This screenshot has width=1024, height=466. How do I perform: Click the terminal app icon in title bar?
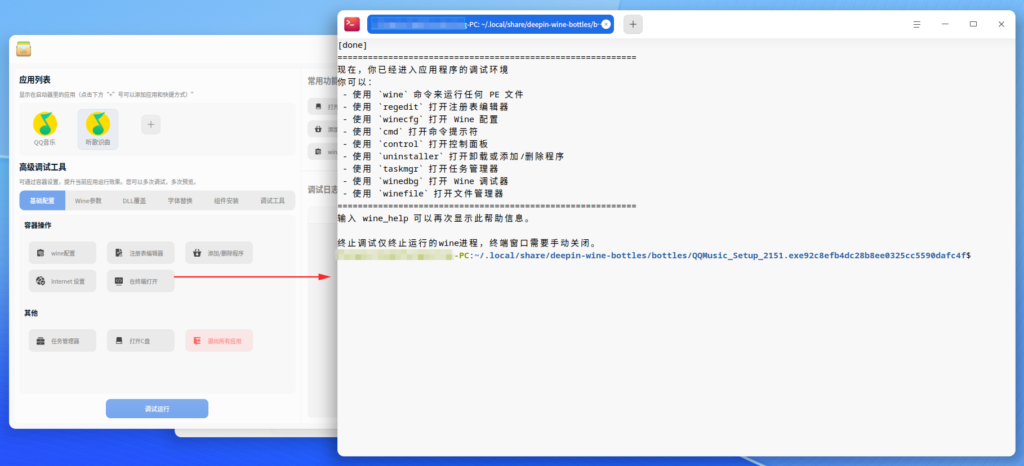352,24
